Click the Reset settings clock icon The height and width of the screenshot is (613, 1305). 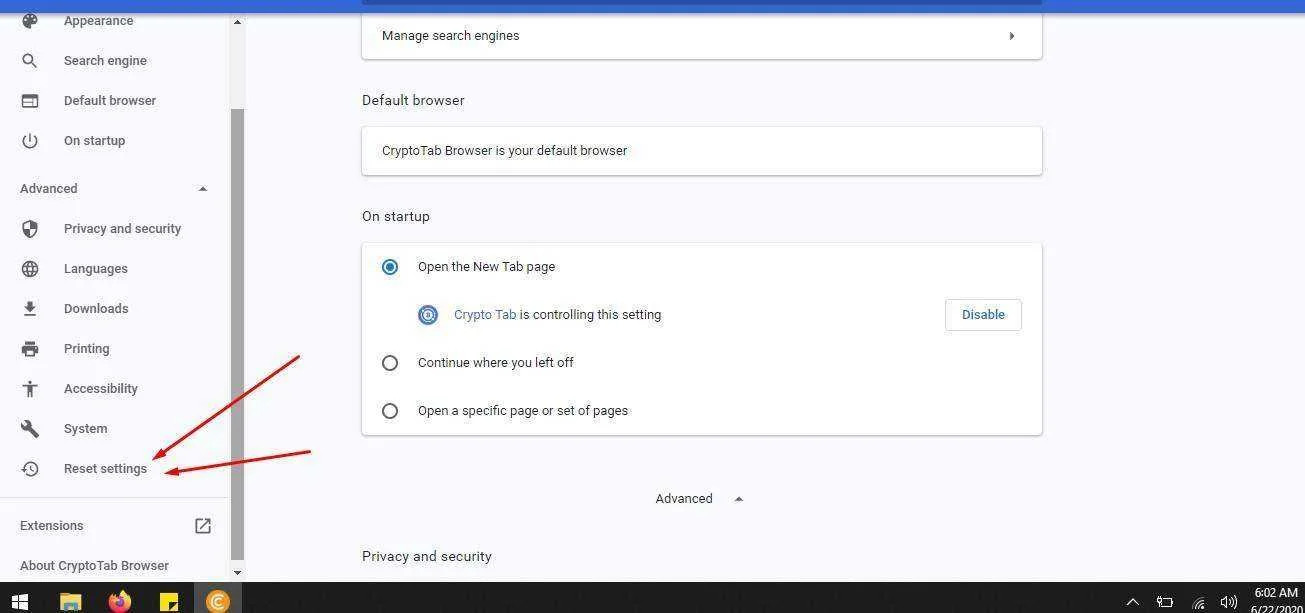[30, 469]
